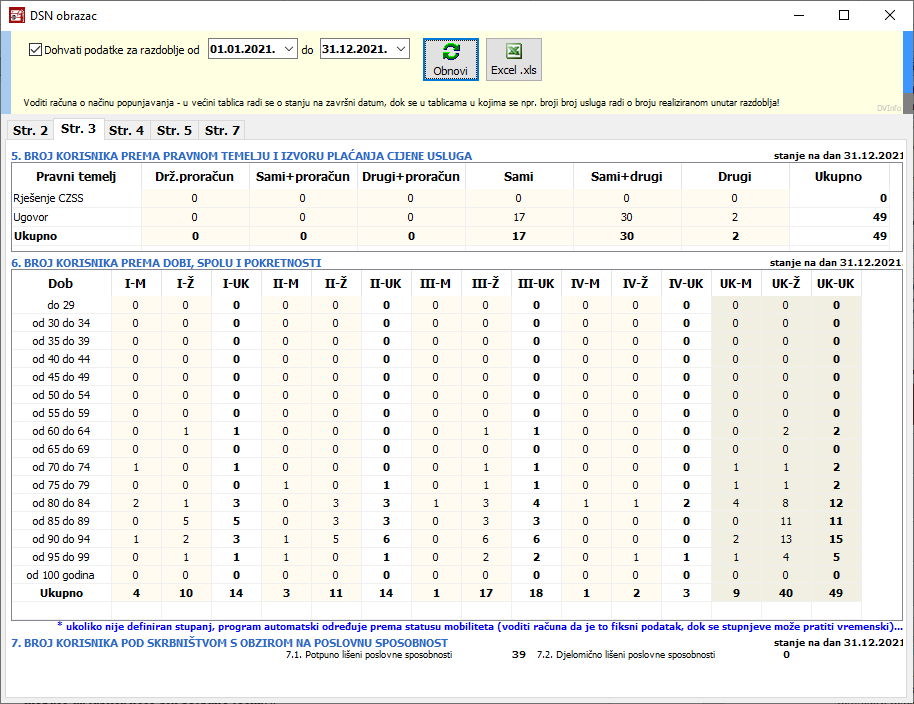This screenshot has width=914, height=704.
Task: Go to the Str. 5 tab
Action: pos(174,130)
